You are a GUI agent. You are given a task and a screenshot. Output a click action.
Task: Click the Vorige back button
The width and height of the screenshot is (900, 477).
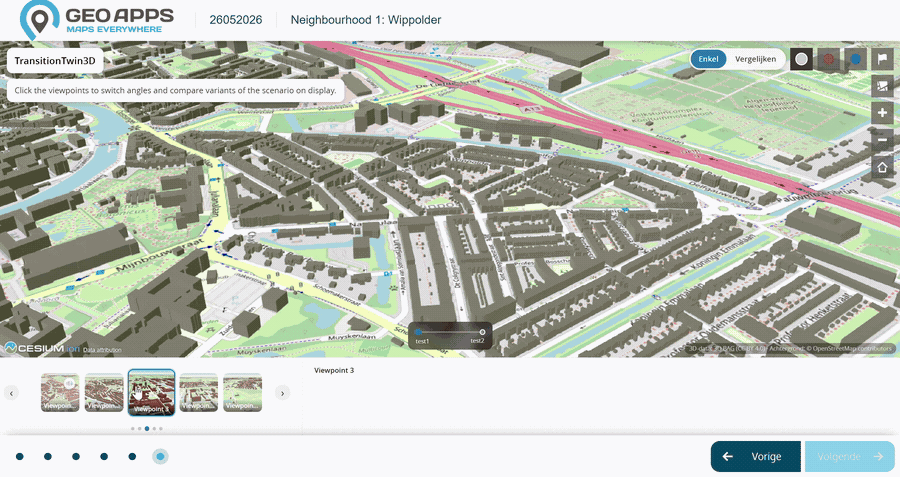pos(755,456)
